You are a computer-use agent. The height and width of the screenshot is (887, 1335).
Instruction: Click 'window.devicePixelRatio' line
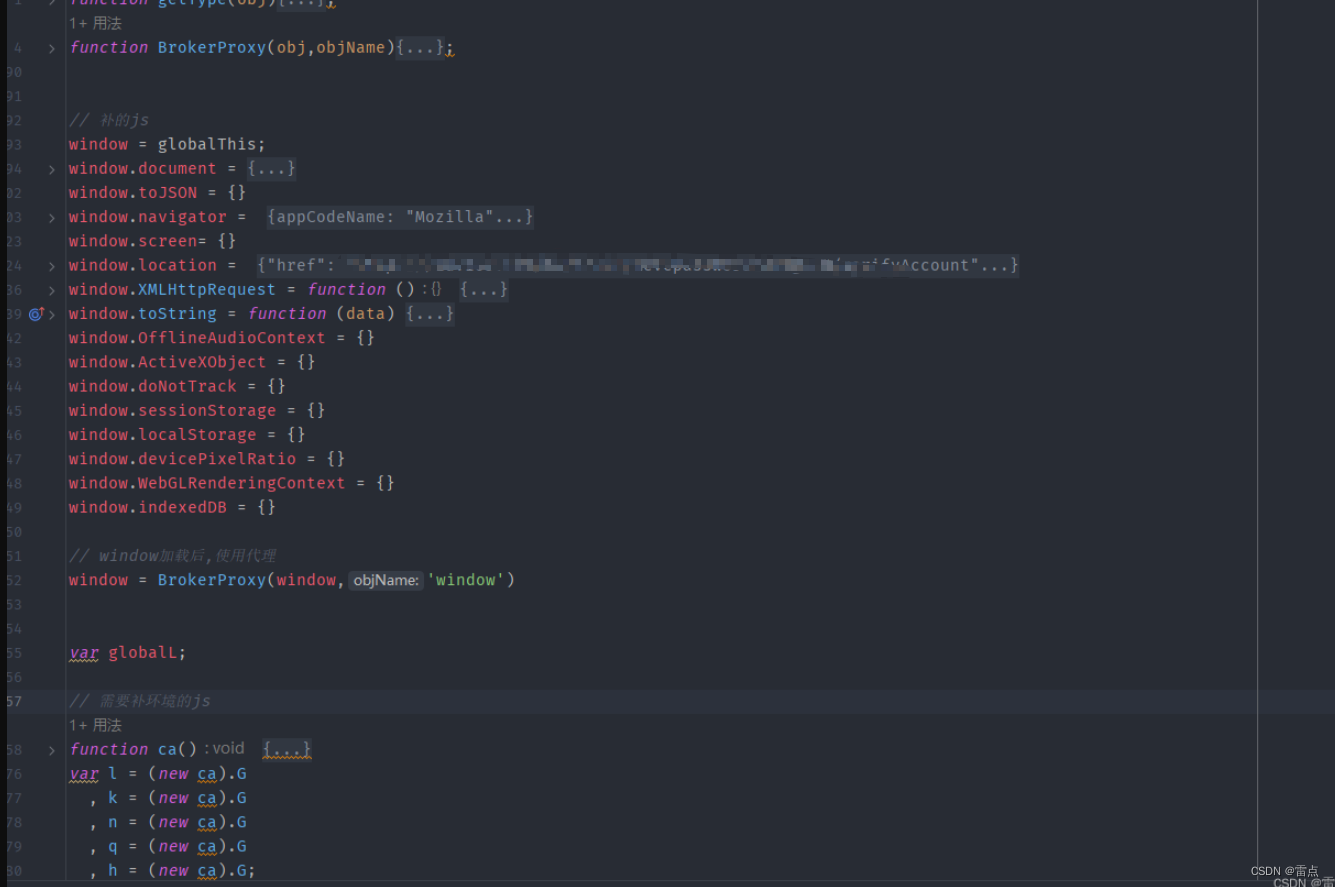coord(207,459)
